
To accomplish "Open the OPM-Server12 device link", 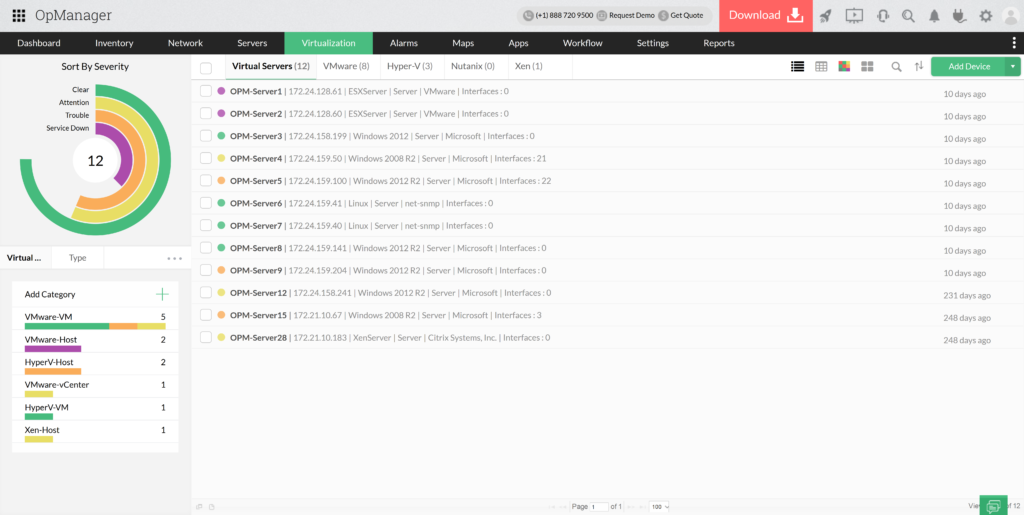I will [258, 293].
